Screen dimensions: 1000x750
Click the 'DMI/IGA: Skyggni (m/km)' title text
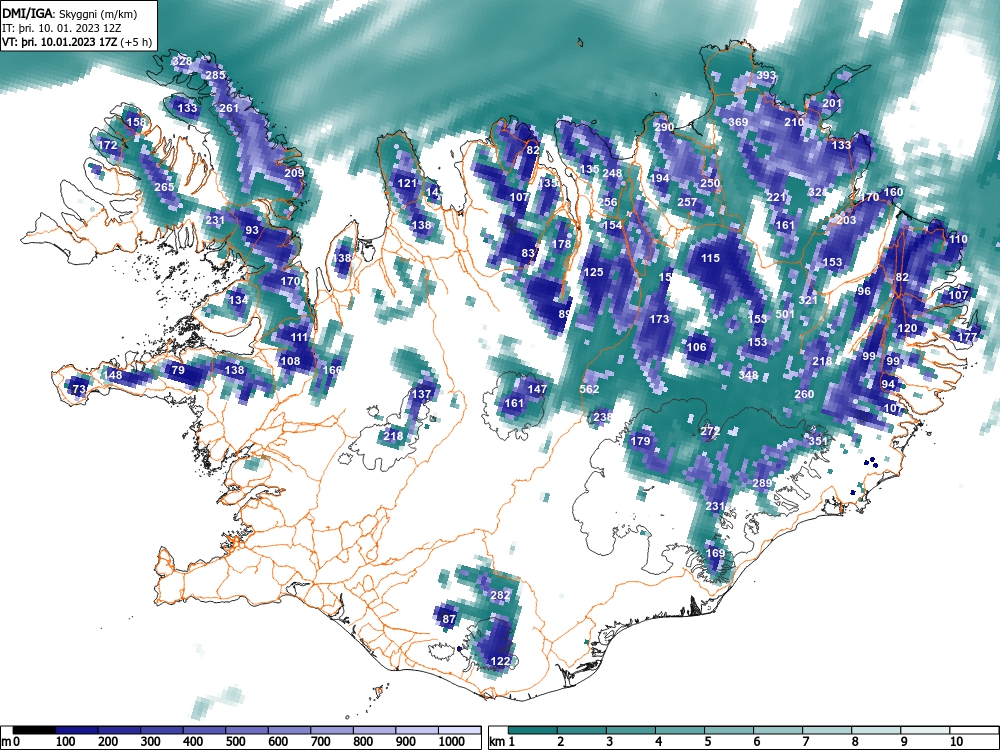point(70,13)
